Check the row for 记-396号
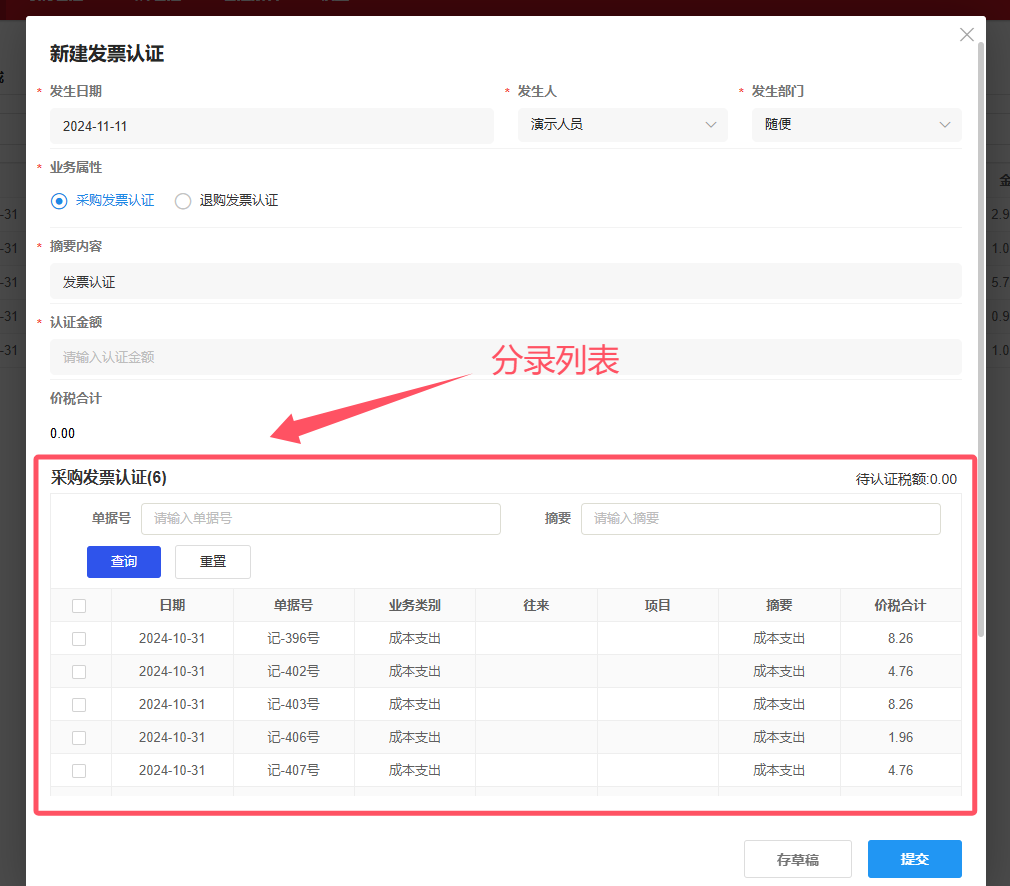The image size is (1010, 886). (x=79, y=639)
